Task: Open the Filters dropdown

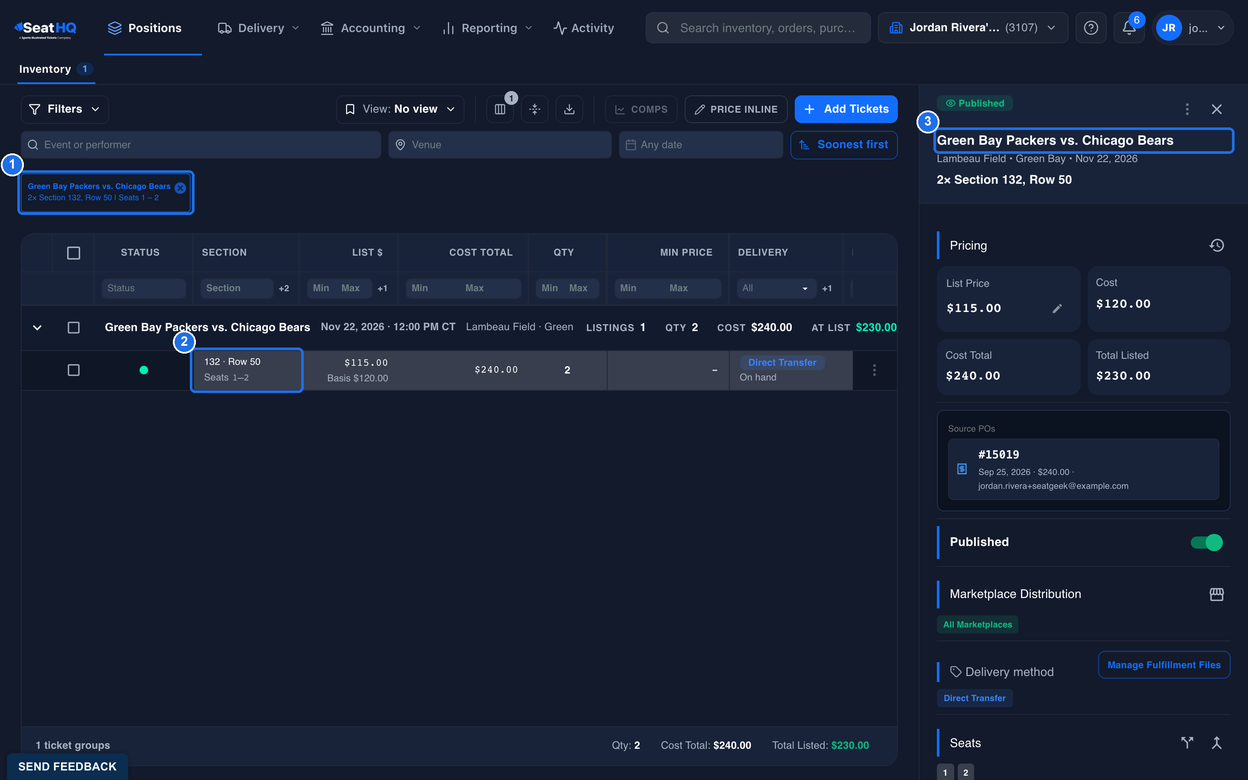Action: tap(65, 109)
